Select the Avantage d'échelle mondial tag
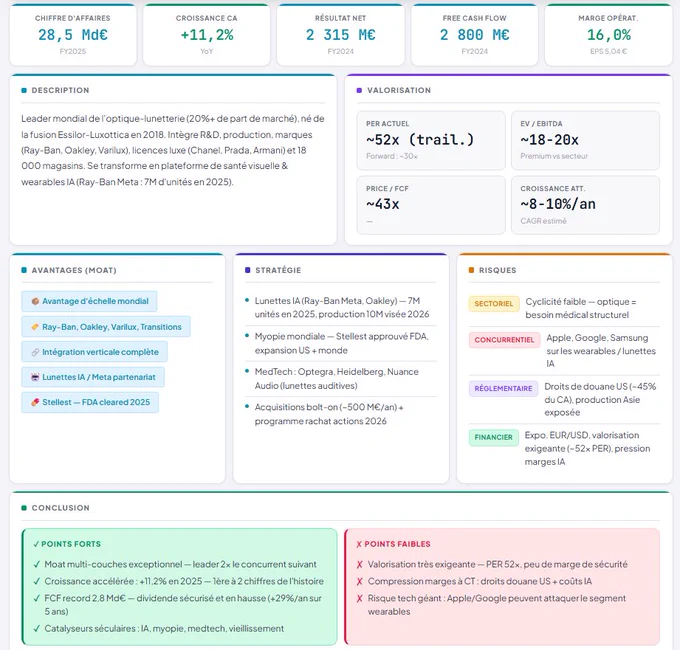The image size is (680, 650). point(89,301)
